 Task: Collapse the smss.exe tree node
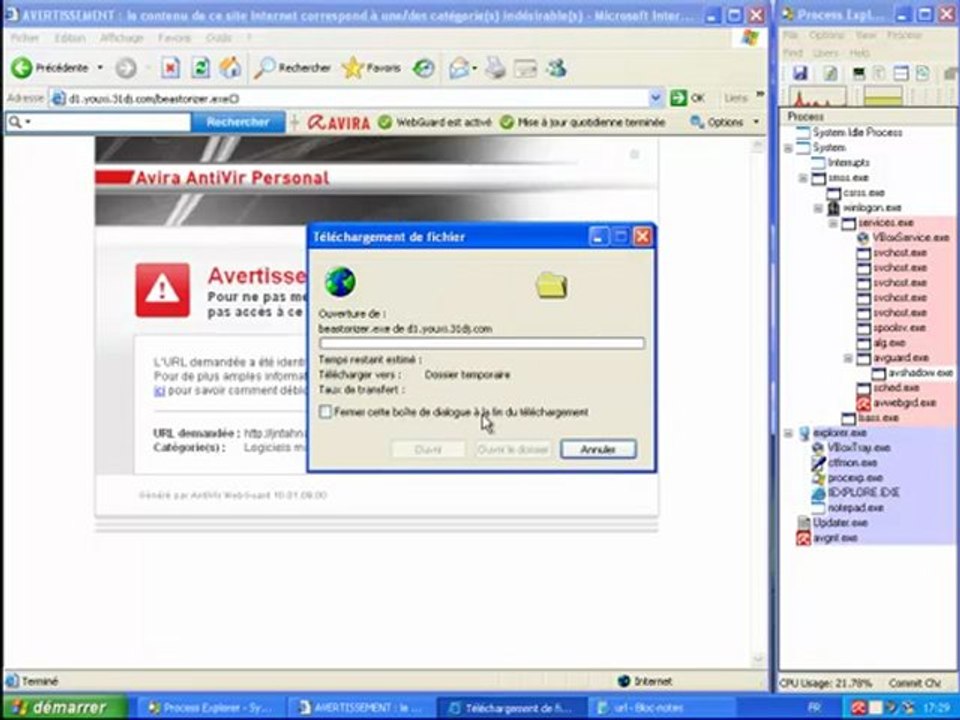(x=803, y=178)
